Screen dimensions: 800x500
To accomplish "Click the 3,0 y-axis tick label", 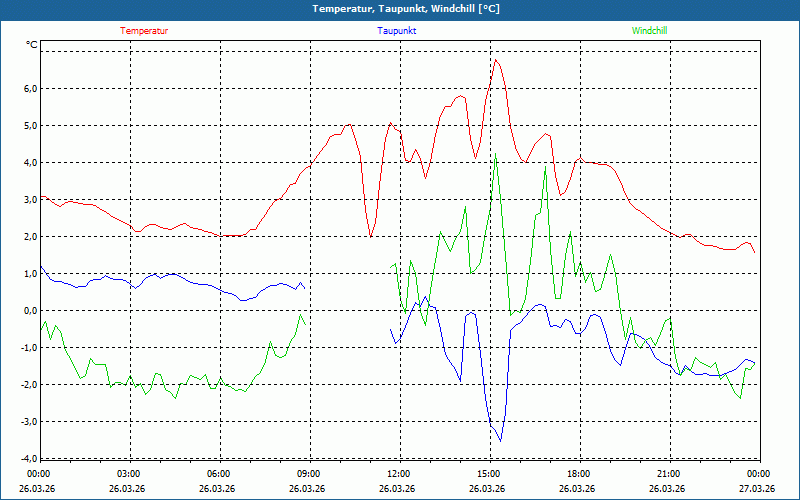I will click(x=27, y=200).
